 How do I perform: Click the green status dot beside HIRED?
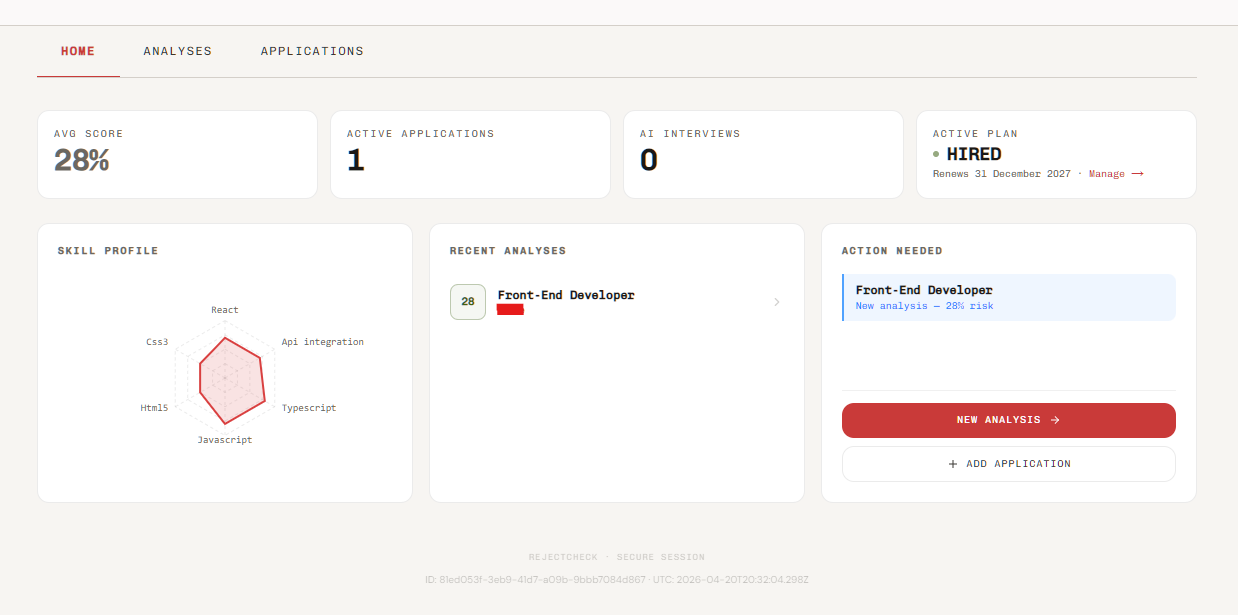pos(938,154)
